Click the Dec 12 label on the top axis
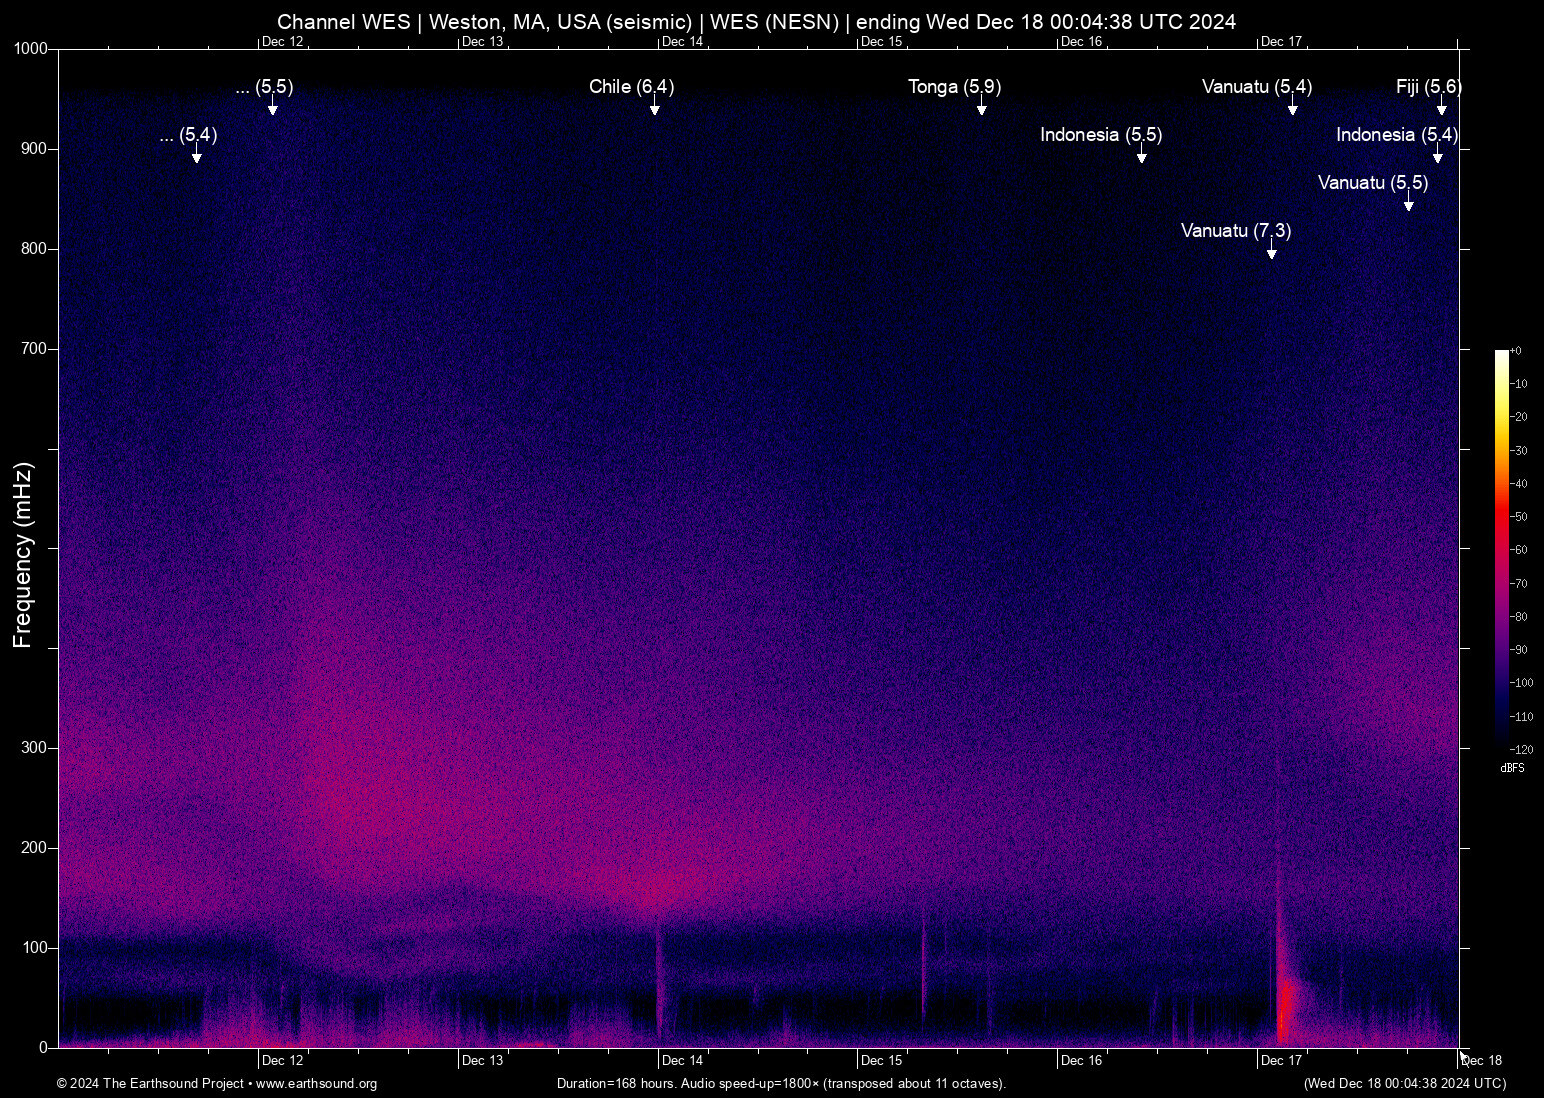1544x1098 pixels. pyautogui.click(x=281, y=42)
